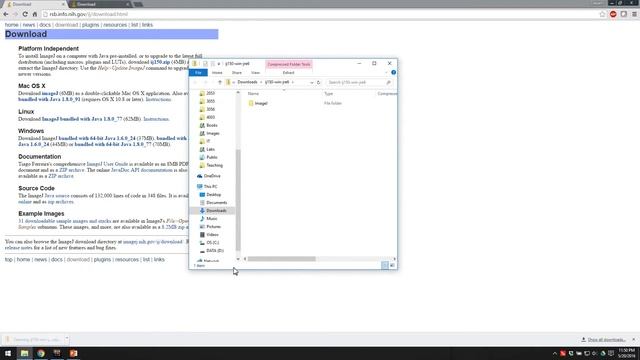Open the Extract ribbon tab
This screenshot has height=360, width=640.
pos(288,73)
